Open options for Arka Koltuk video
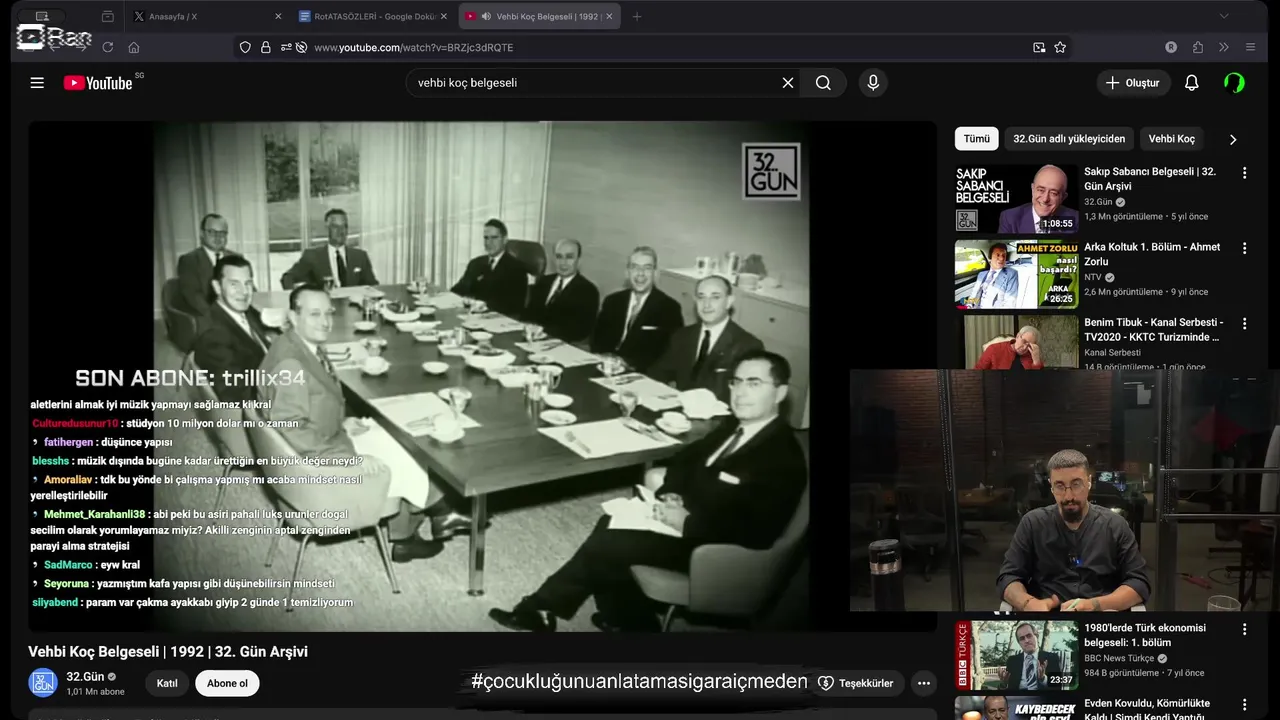This screenshot has height=720, width=1280. pos(1245,248)
